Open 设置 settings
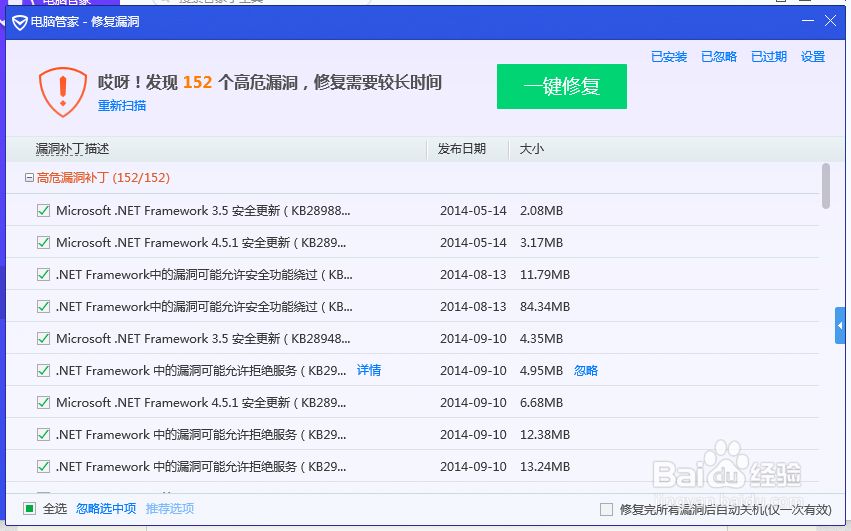The height and width of the screenshot is (531, 851). coord(812,56)
